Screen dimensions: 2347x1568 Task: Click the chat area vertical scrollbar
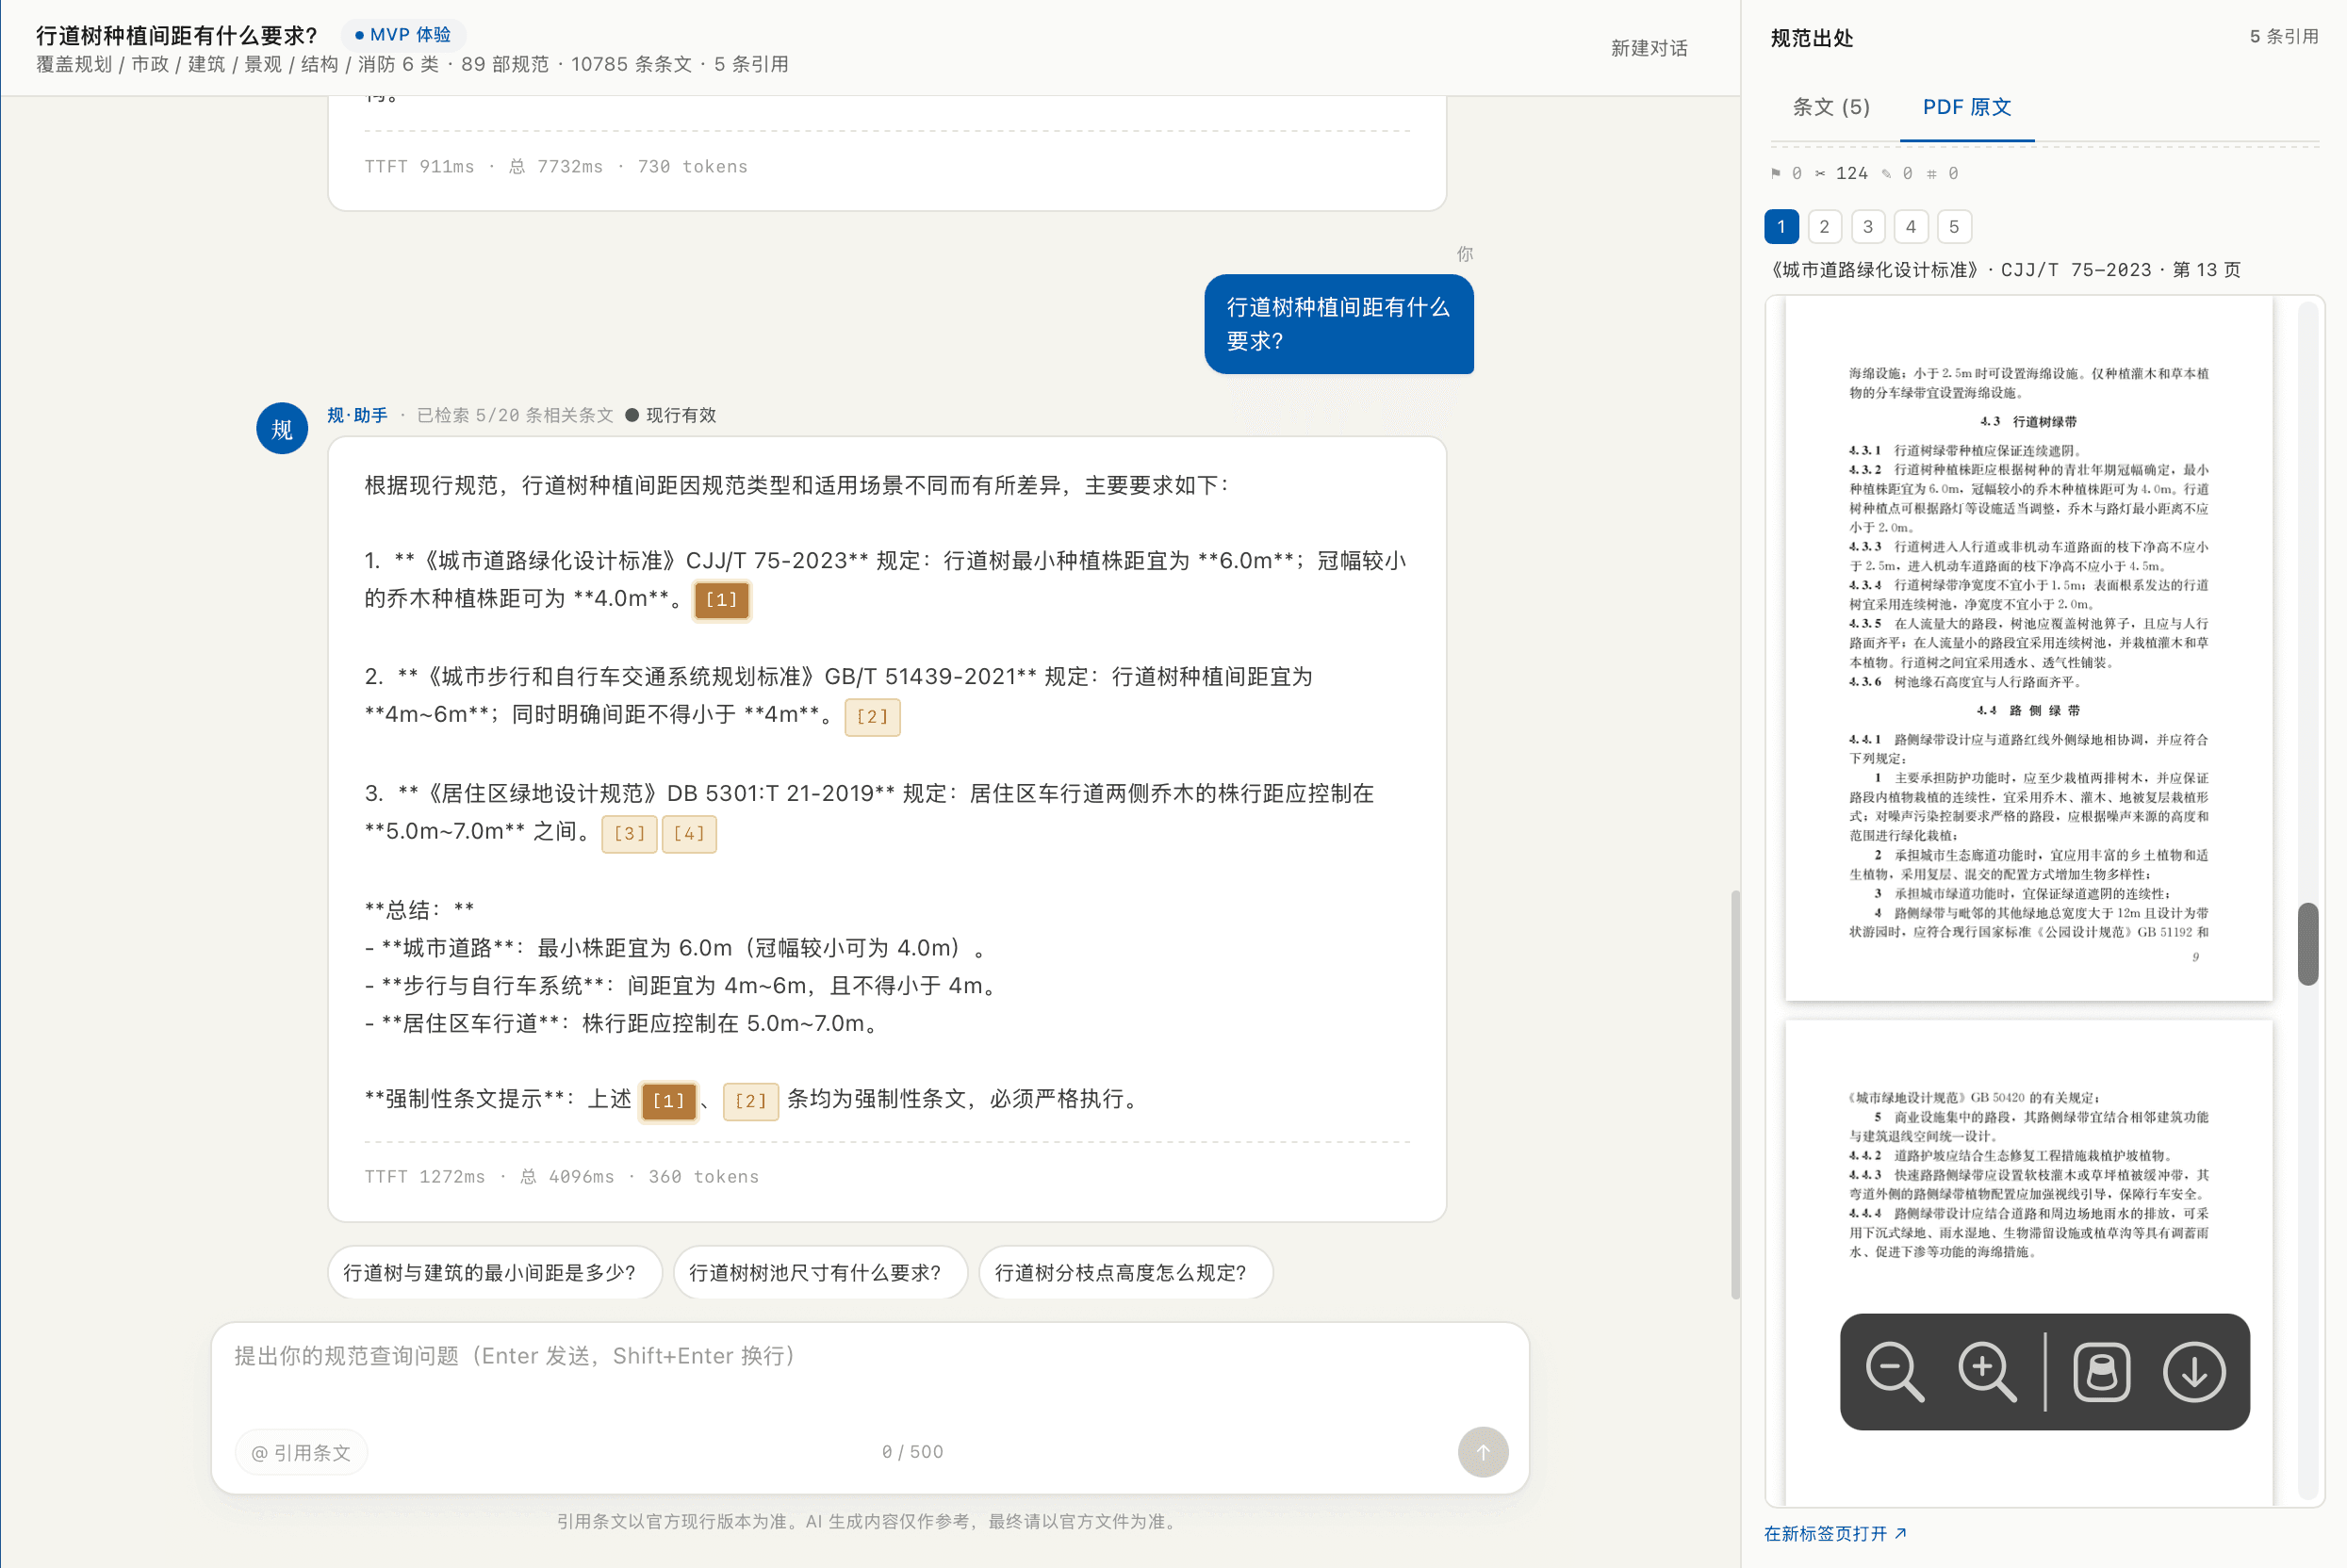point(1735,1095)
